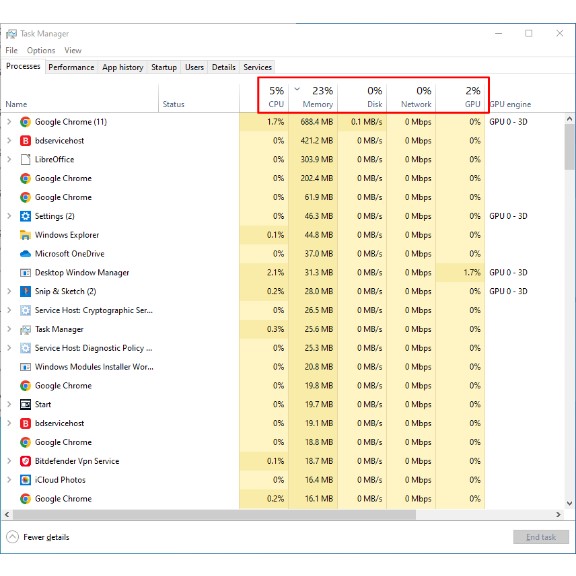Click bdservicehost icon in 19.1 MB row
The height and width of the screenshot is (576, 576).
(25, 423)
